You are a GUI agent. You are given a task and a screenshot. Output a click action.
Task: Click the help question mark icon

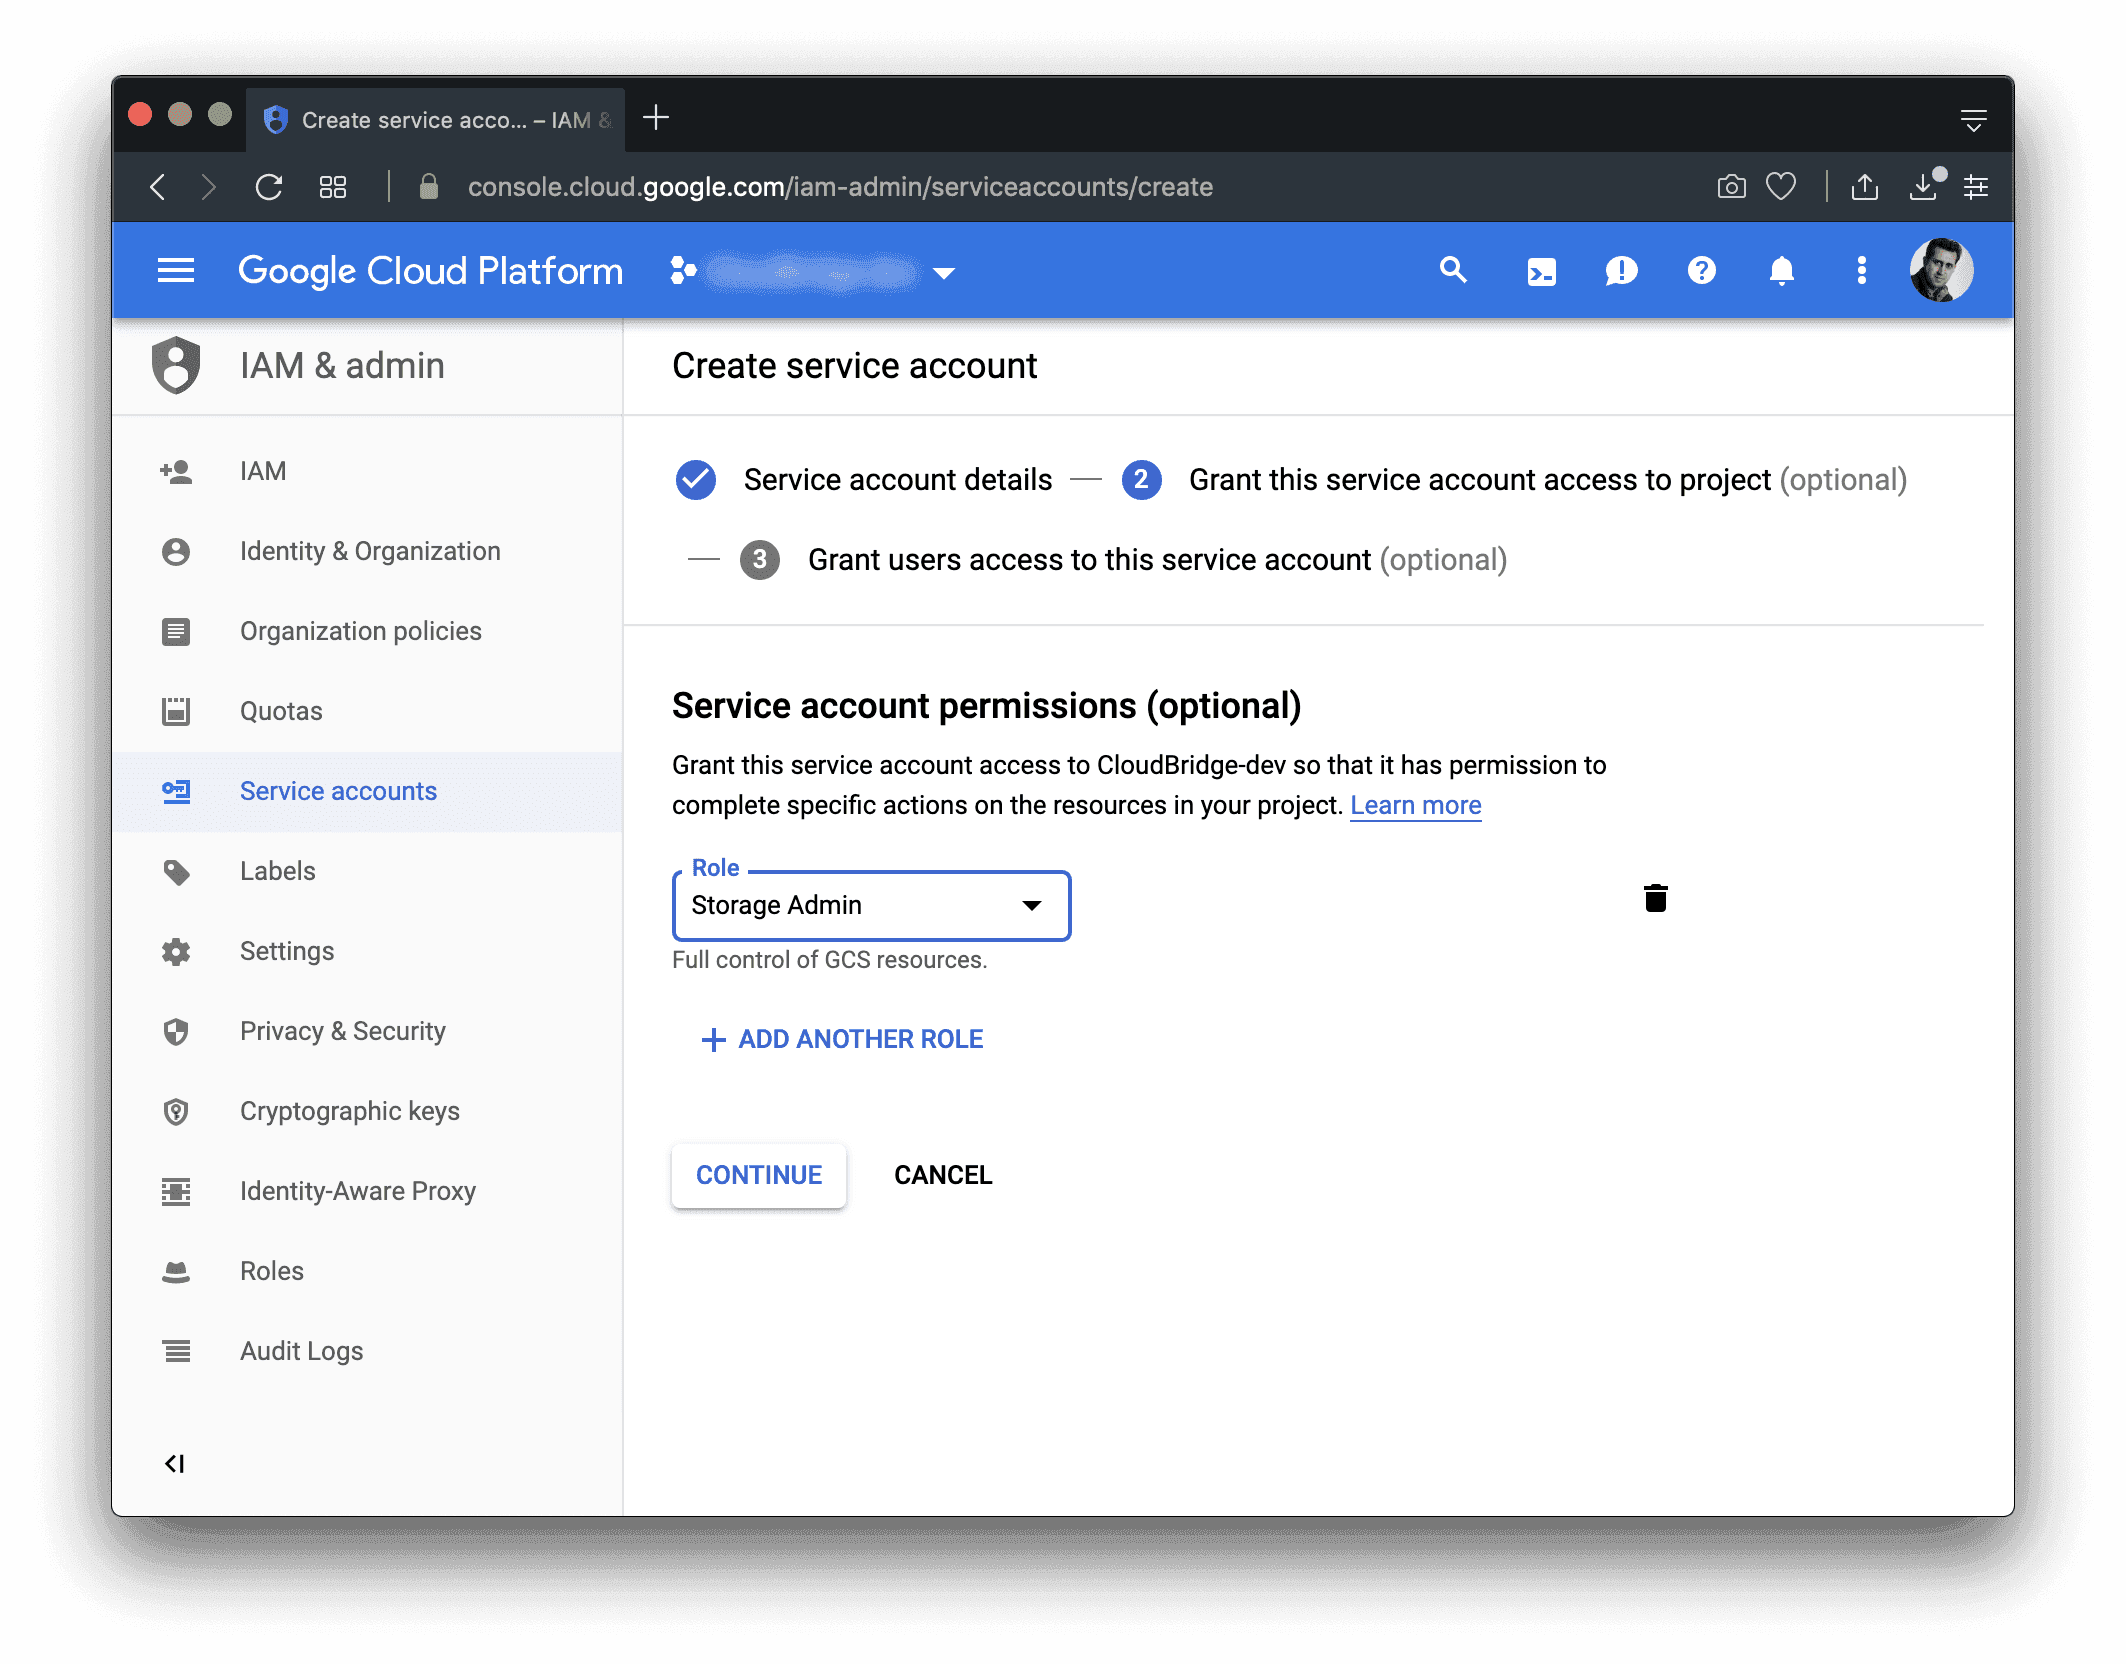1701,271
